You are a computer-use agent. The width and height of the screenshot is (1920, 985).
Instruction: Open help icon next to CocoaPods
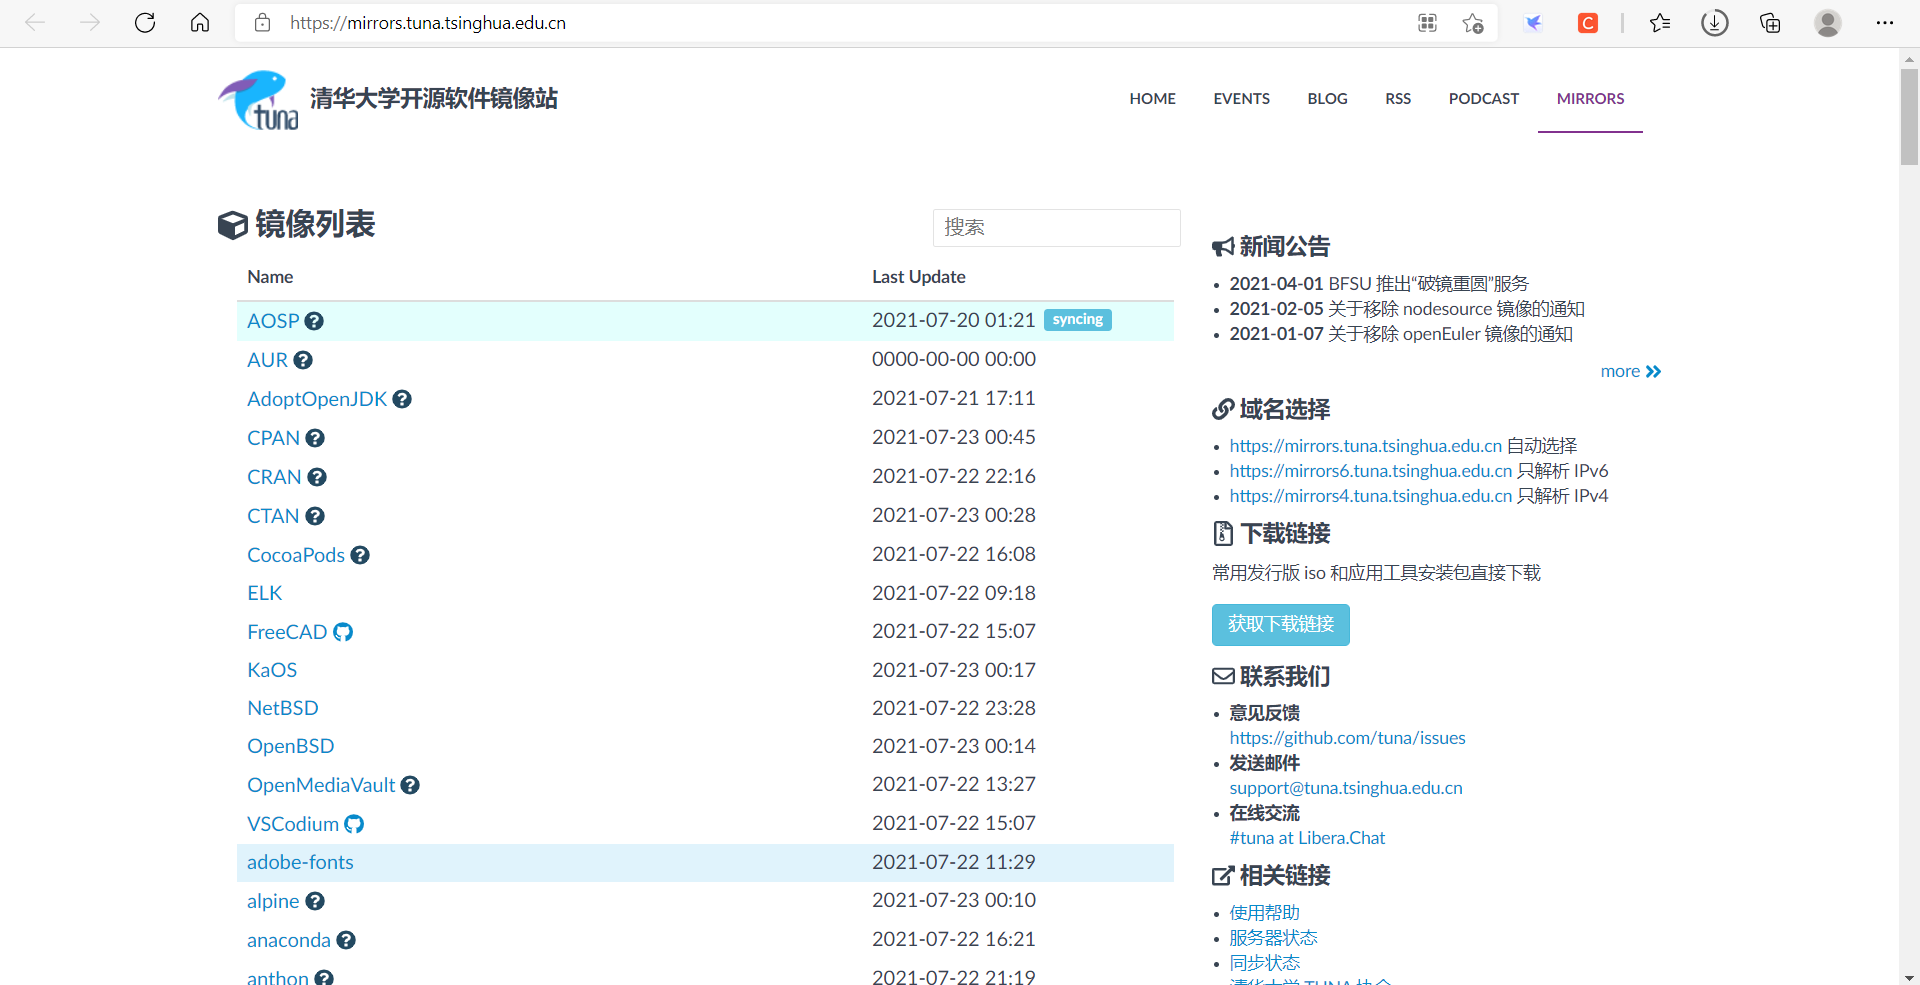coord(360,555)
